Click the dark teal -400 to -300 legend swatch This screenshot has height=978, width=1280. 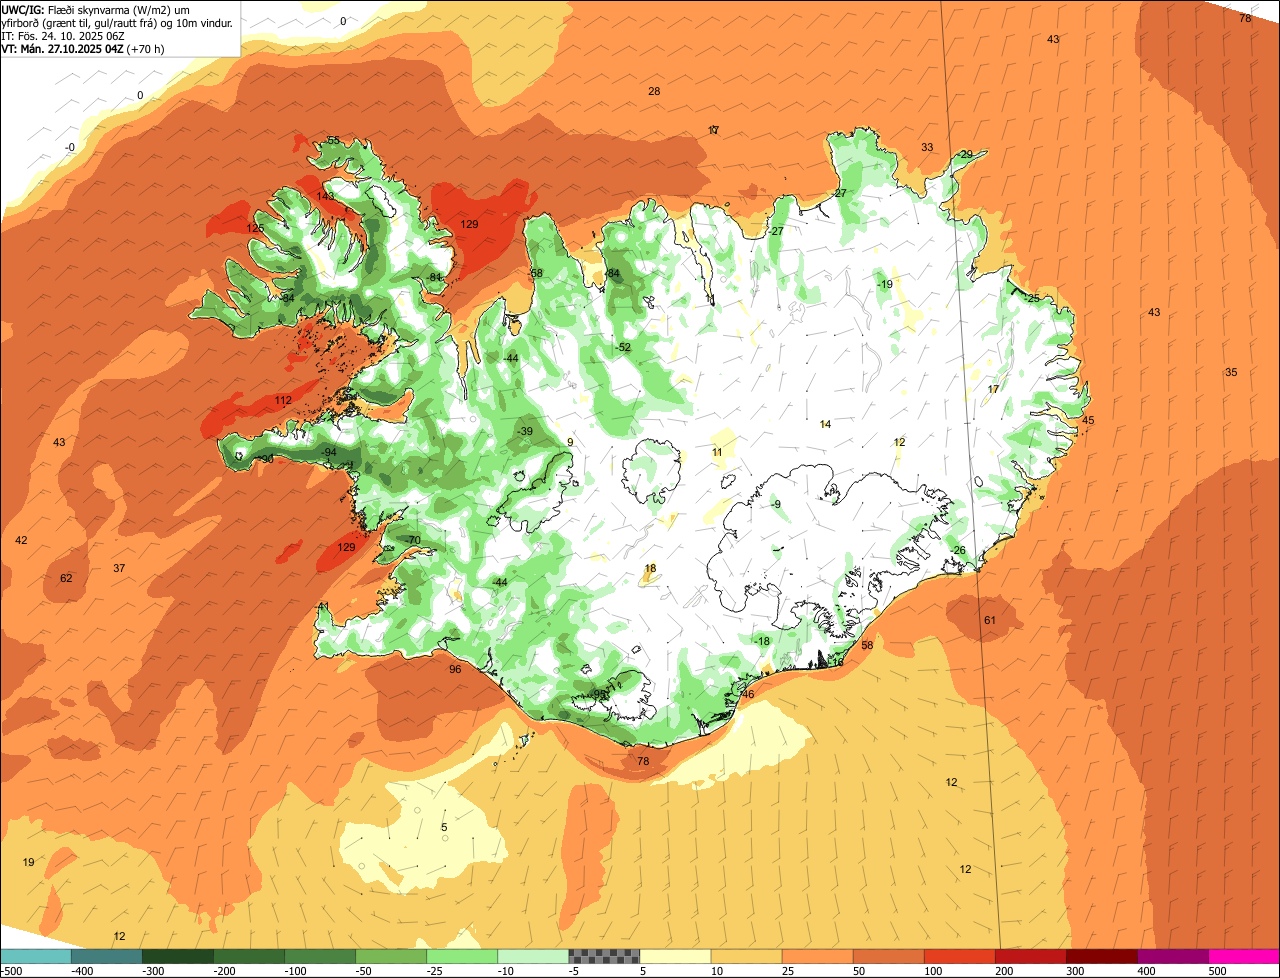[x=107, y=956]
